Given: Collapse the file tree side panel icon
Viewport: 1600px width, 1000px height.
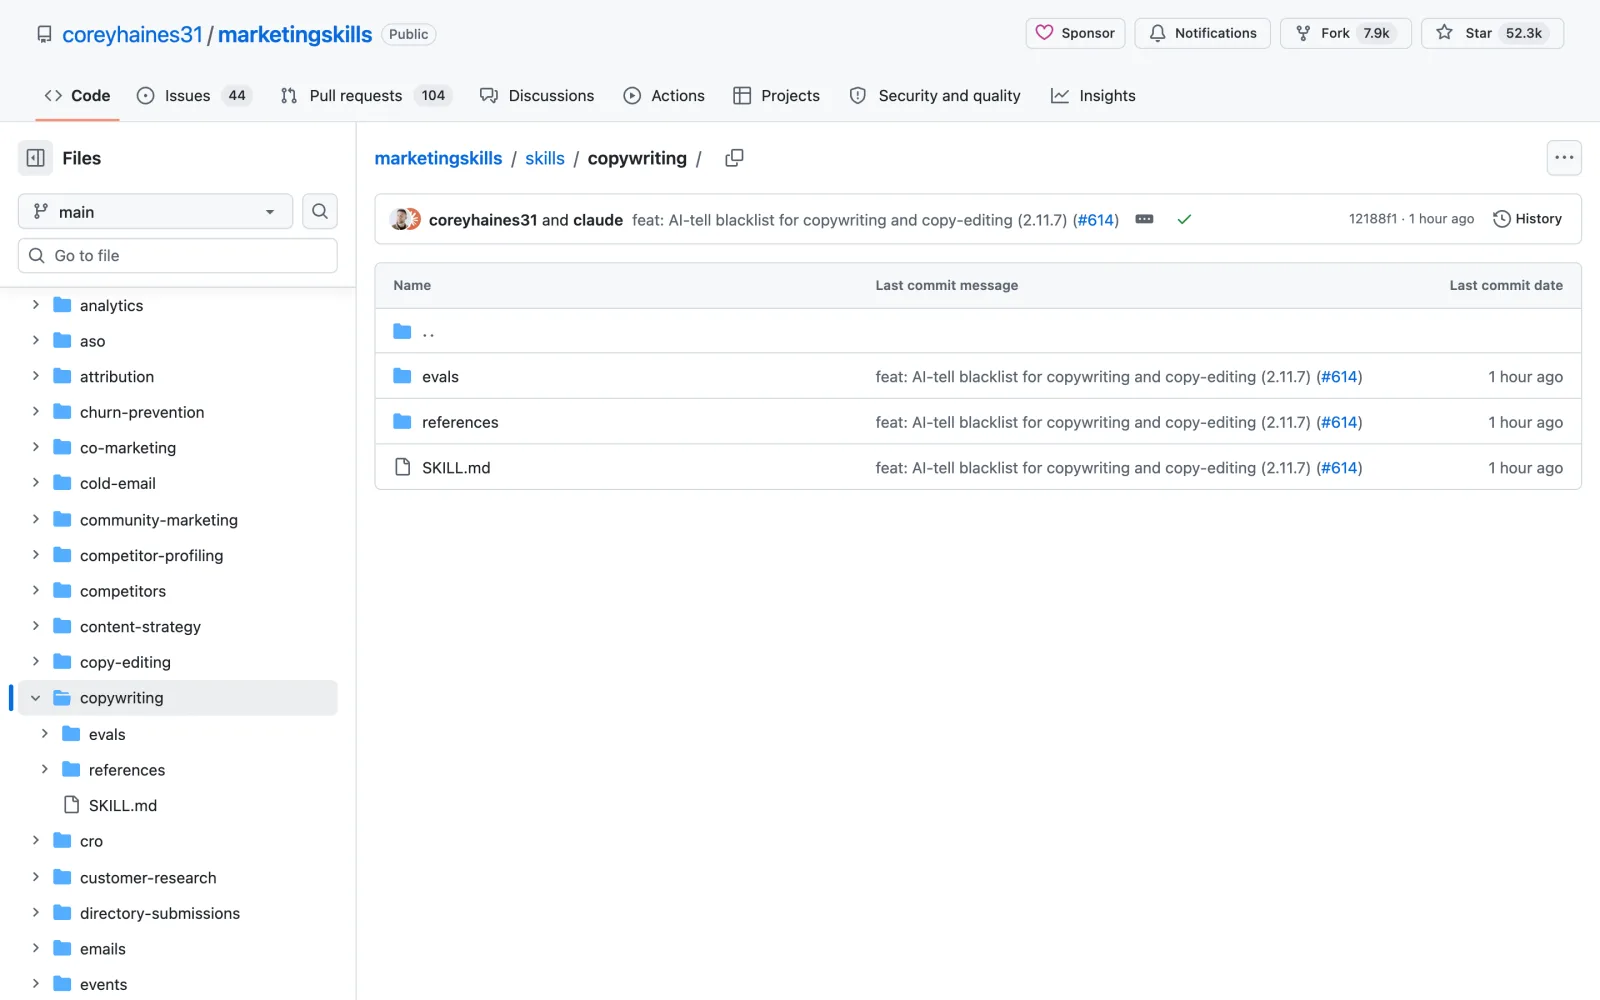Looking at the screenshot, I should [x=35, y=158].
